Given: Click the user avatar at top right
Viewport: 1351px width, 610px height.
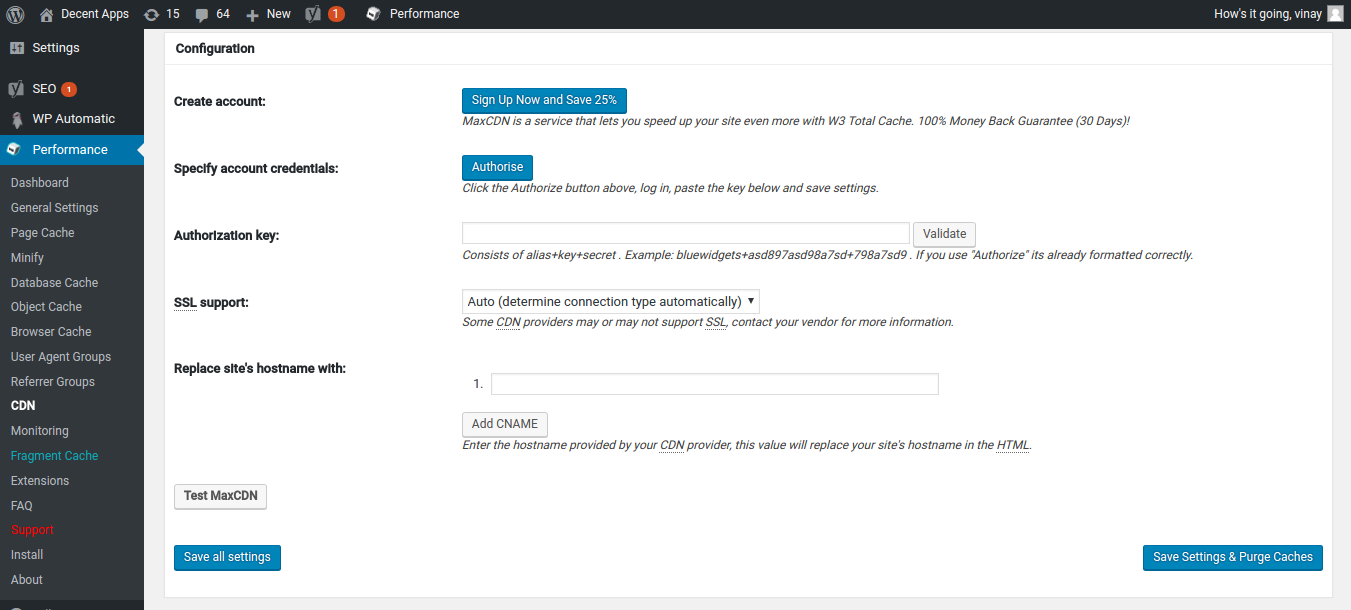Looking at the screenshot, I should 1335,14.
